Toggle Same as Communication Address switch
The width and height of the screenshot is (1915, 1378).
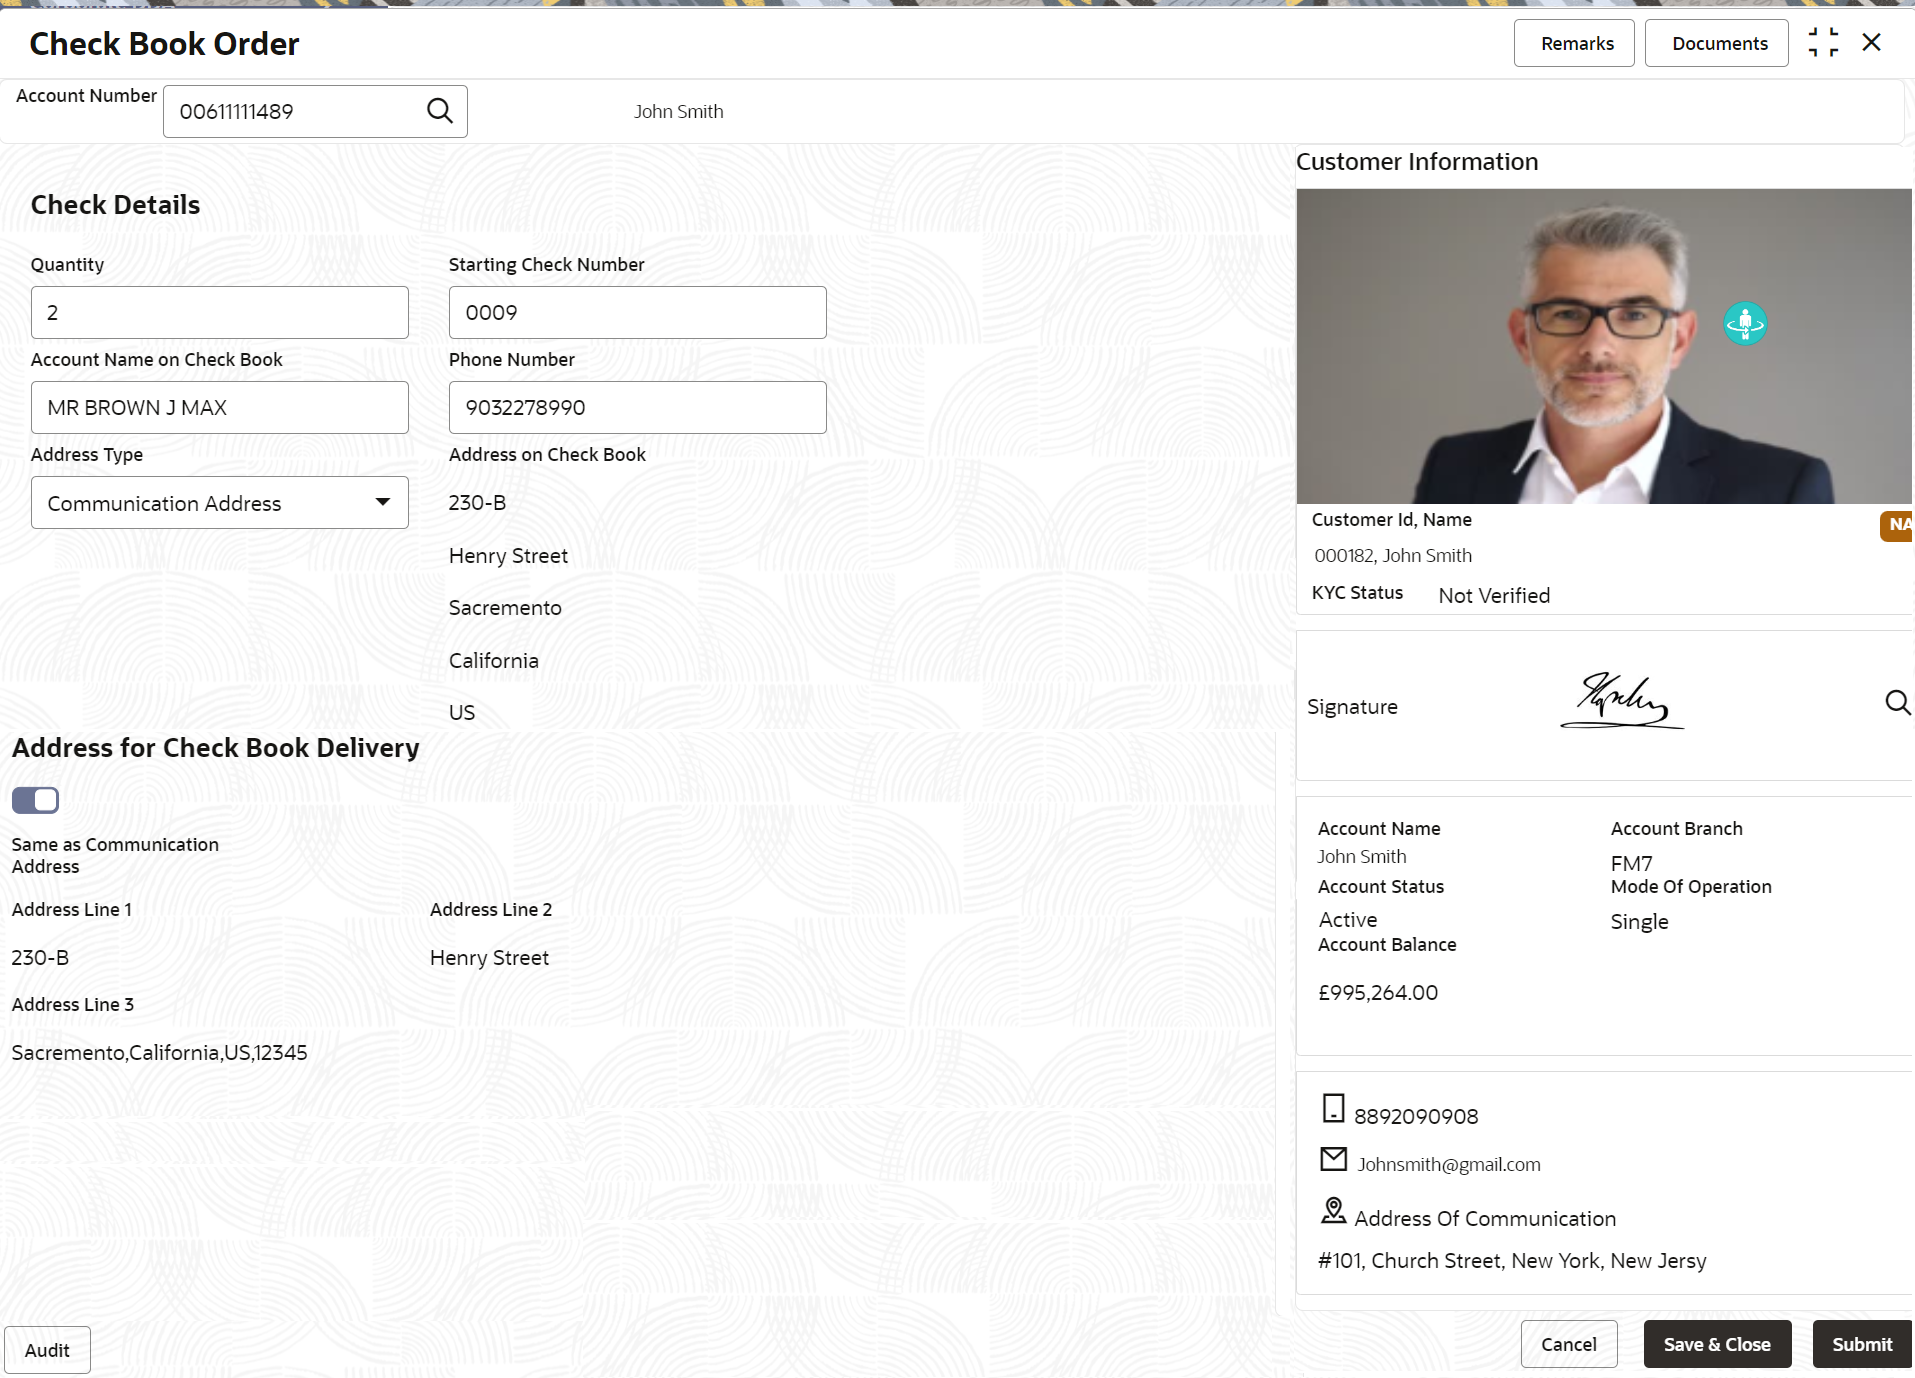click(35, 800)
